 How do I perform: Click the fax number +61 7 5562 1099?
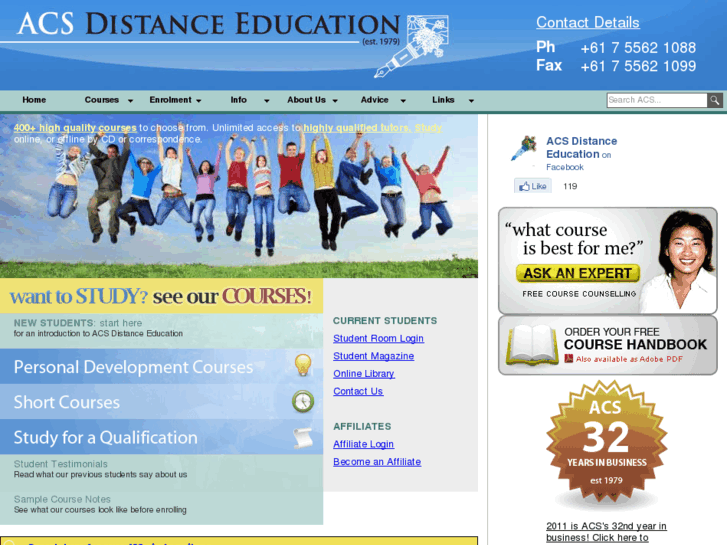pos(638,66)
